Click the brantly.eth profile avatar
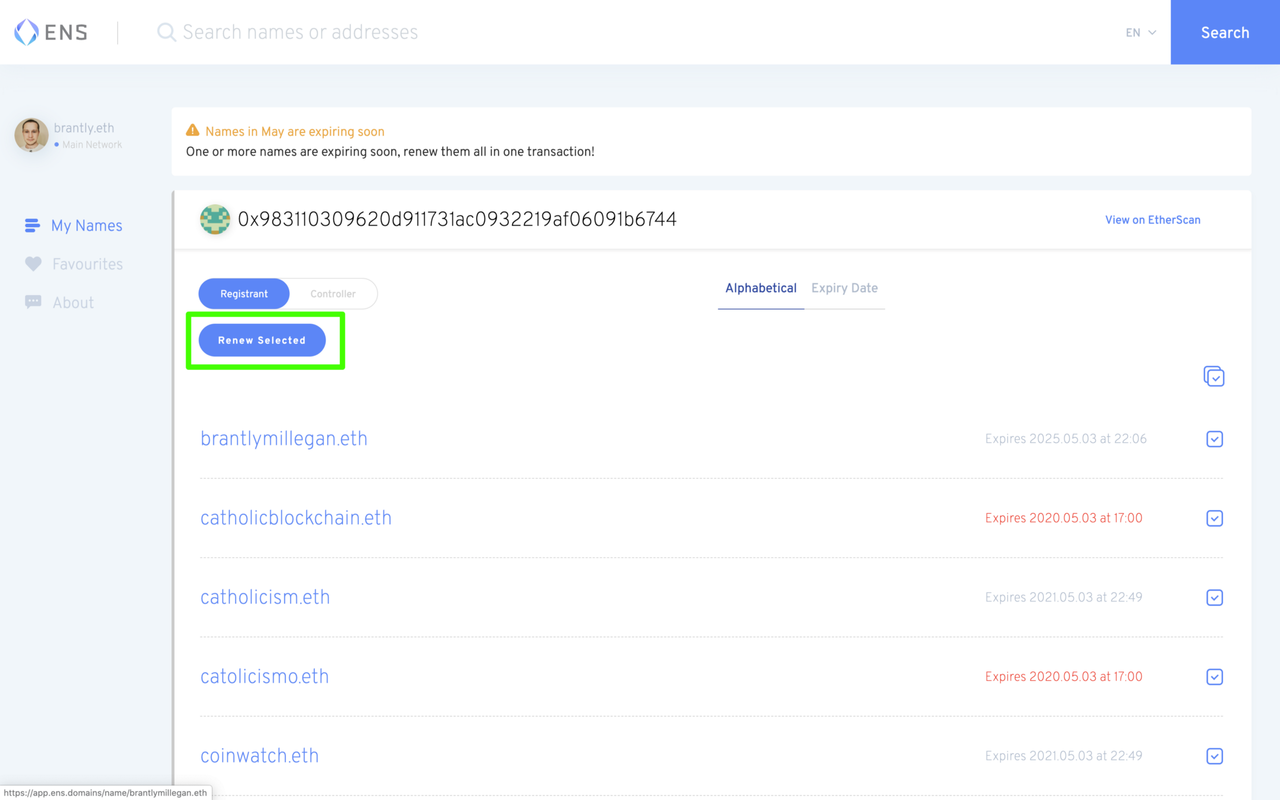Viewport: 1280px width, 800px height. click(x=31, y=135)
